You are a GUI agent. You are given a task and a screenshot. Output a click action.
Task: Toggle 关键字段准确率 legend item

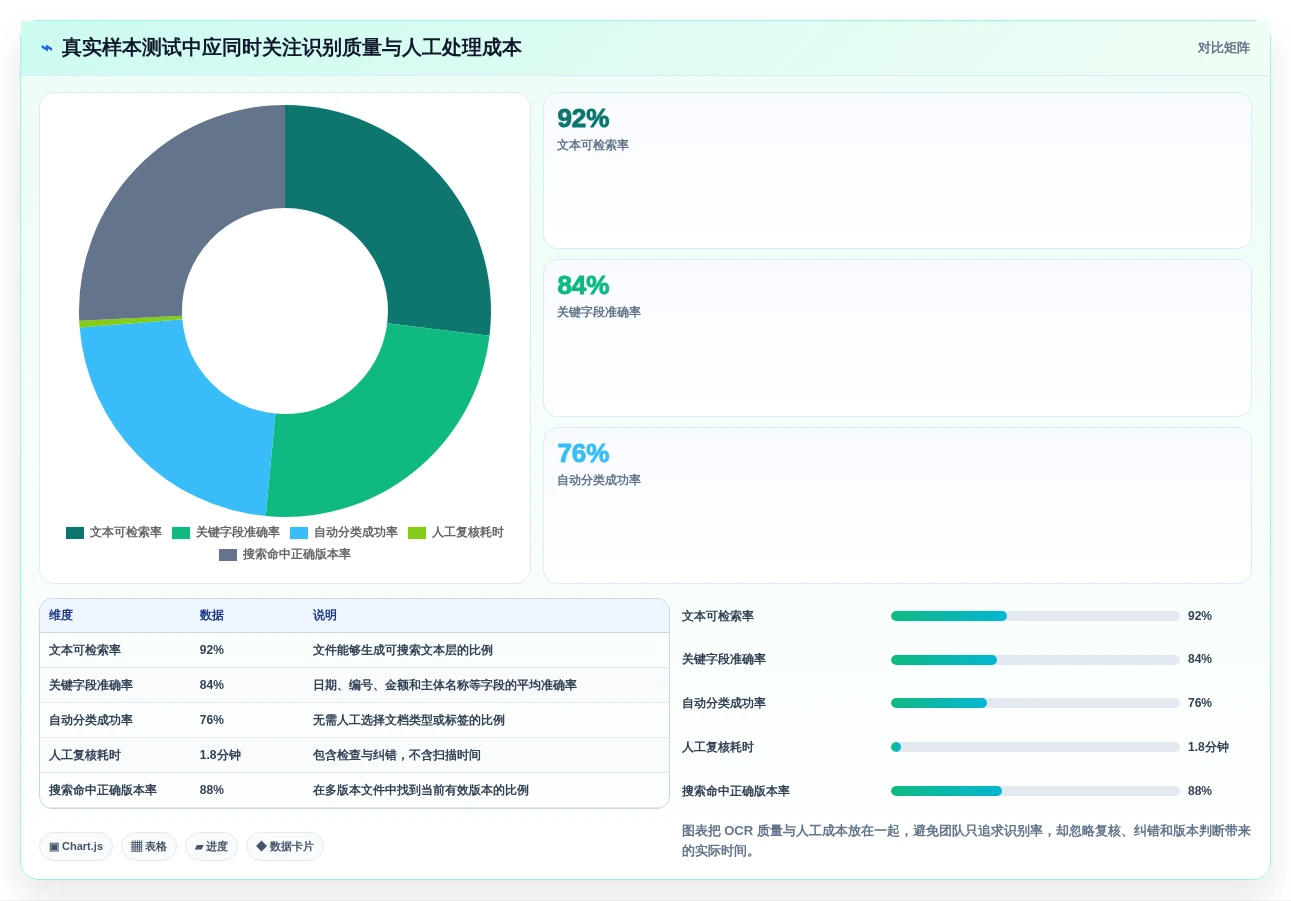click(x=226, y=533)
